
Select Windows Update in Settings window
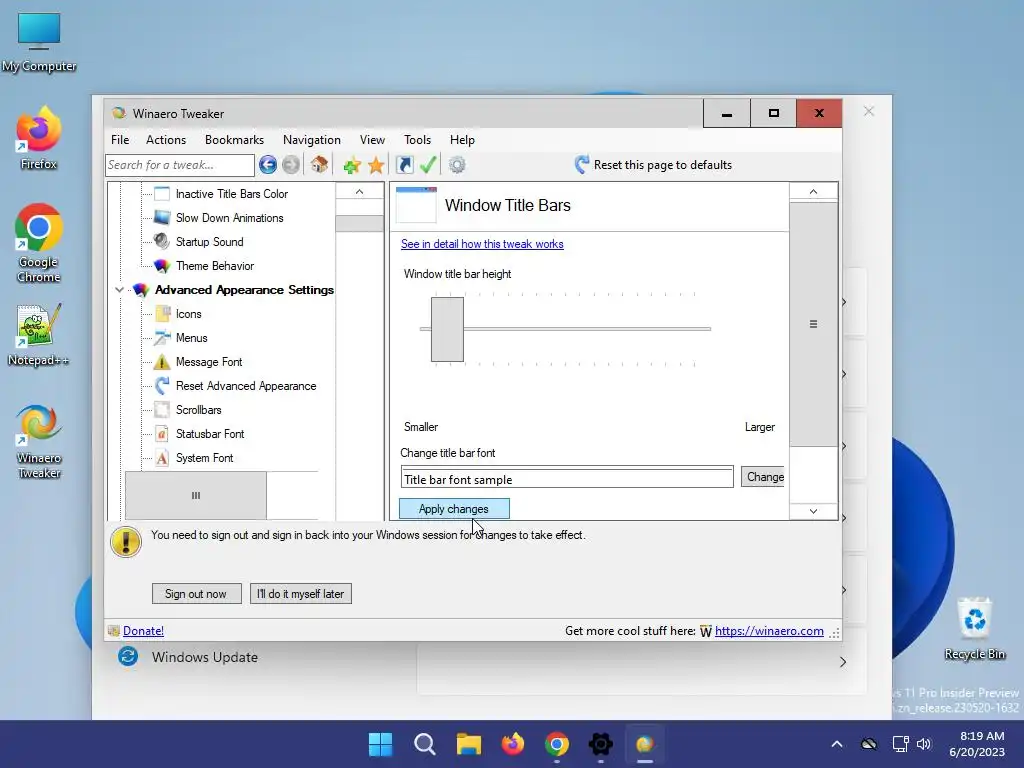tap(204, 657)
